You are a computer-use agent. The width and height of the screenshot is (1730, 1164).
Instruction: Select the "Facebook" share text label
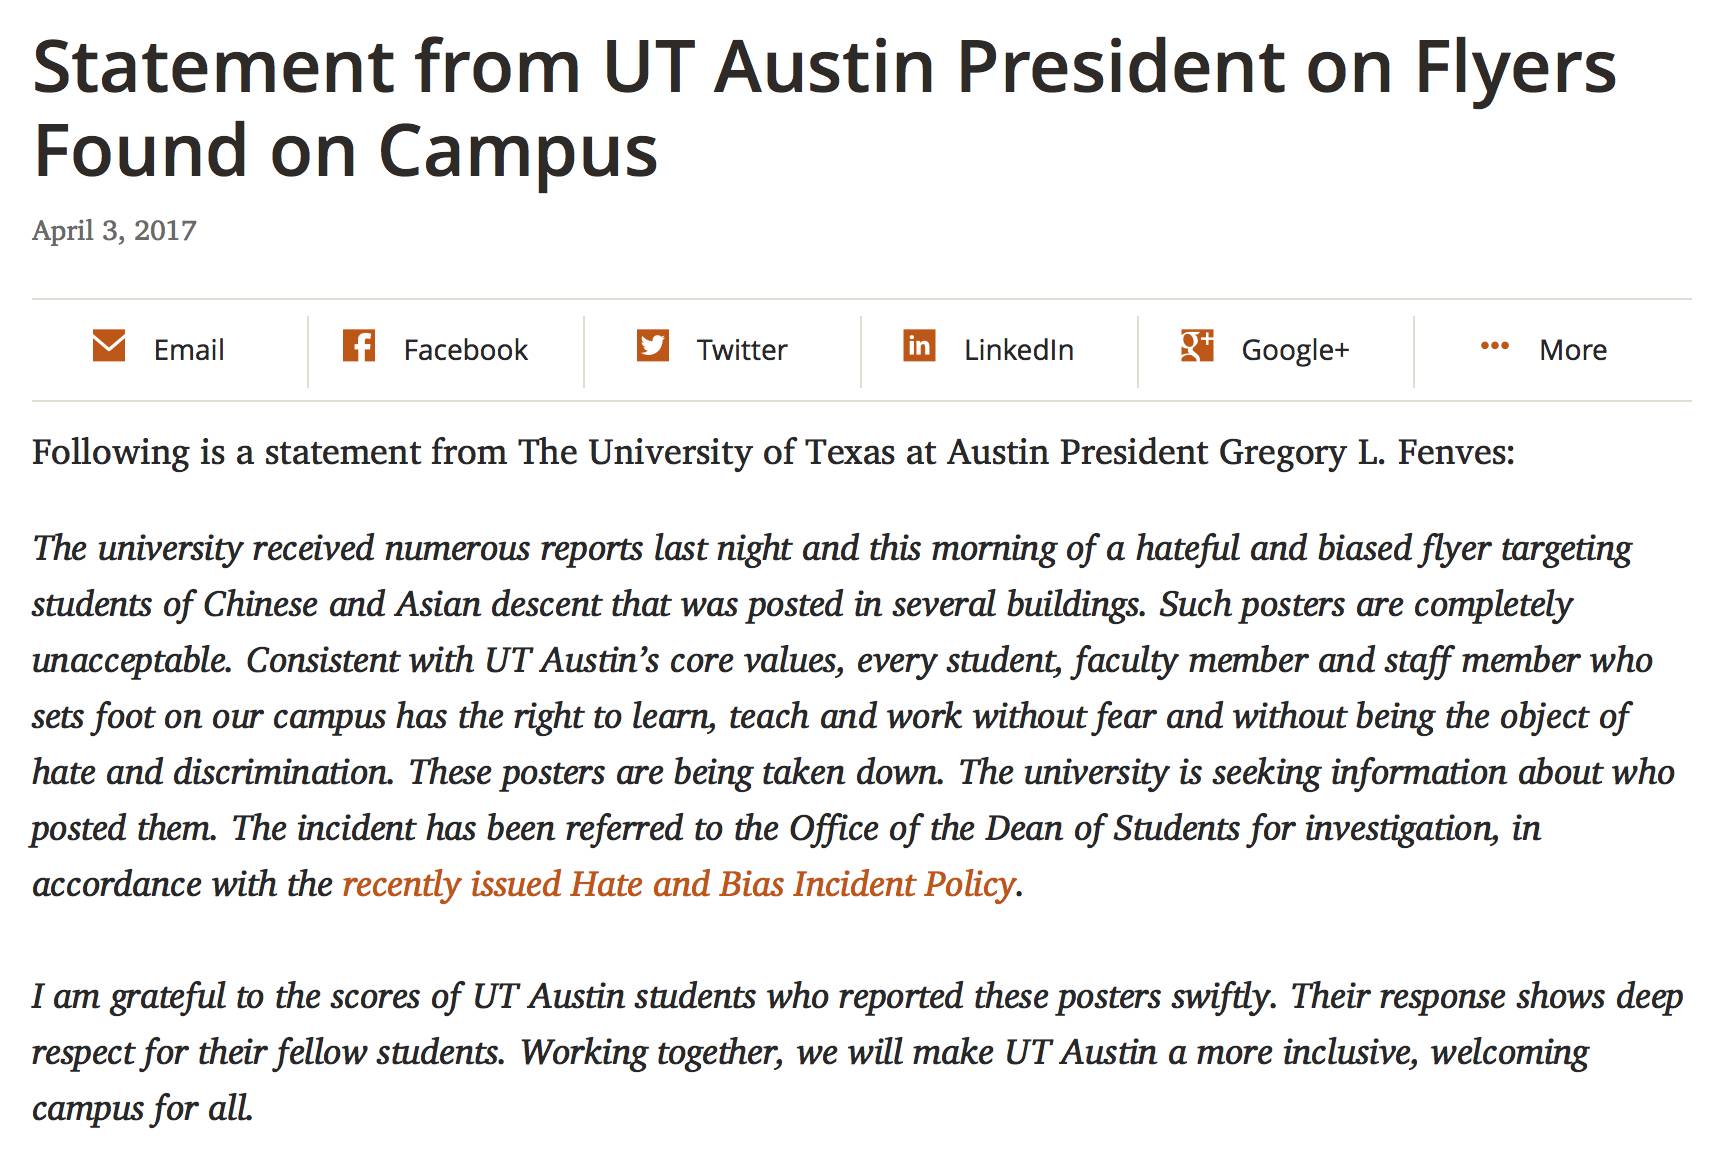tap(465, 350)
